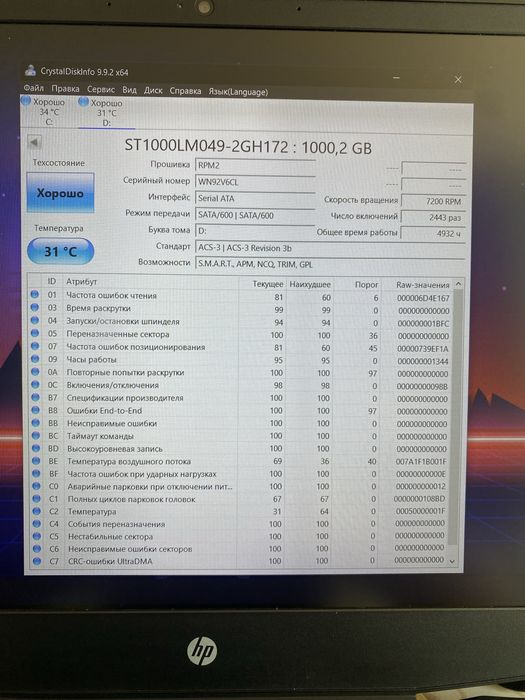Image resolution: width=525 pixels, height=700 pixels.
Task: Click the attribute list vertical scrollbar thumb
Action: tap(455, 417)
